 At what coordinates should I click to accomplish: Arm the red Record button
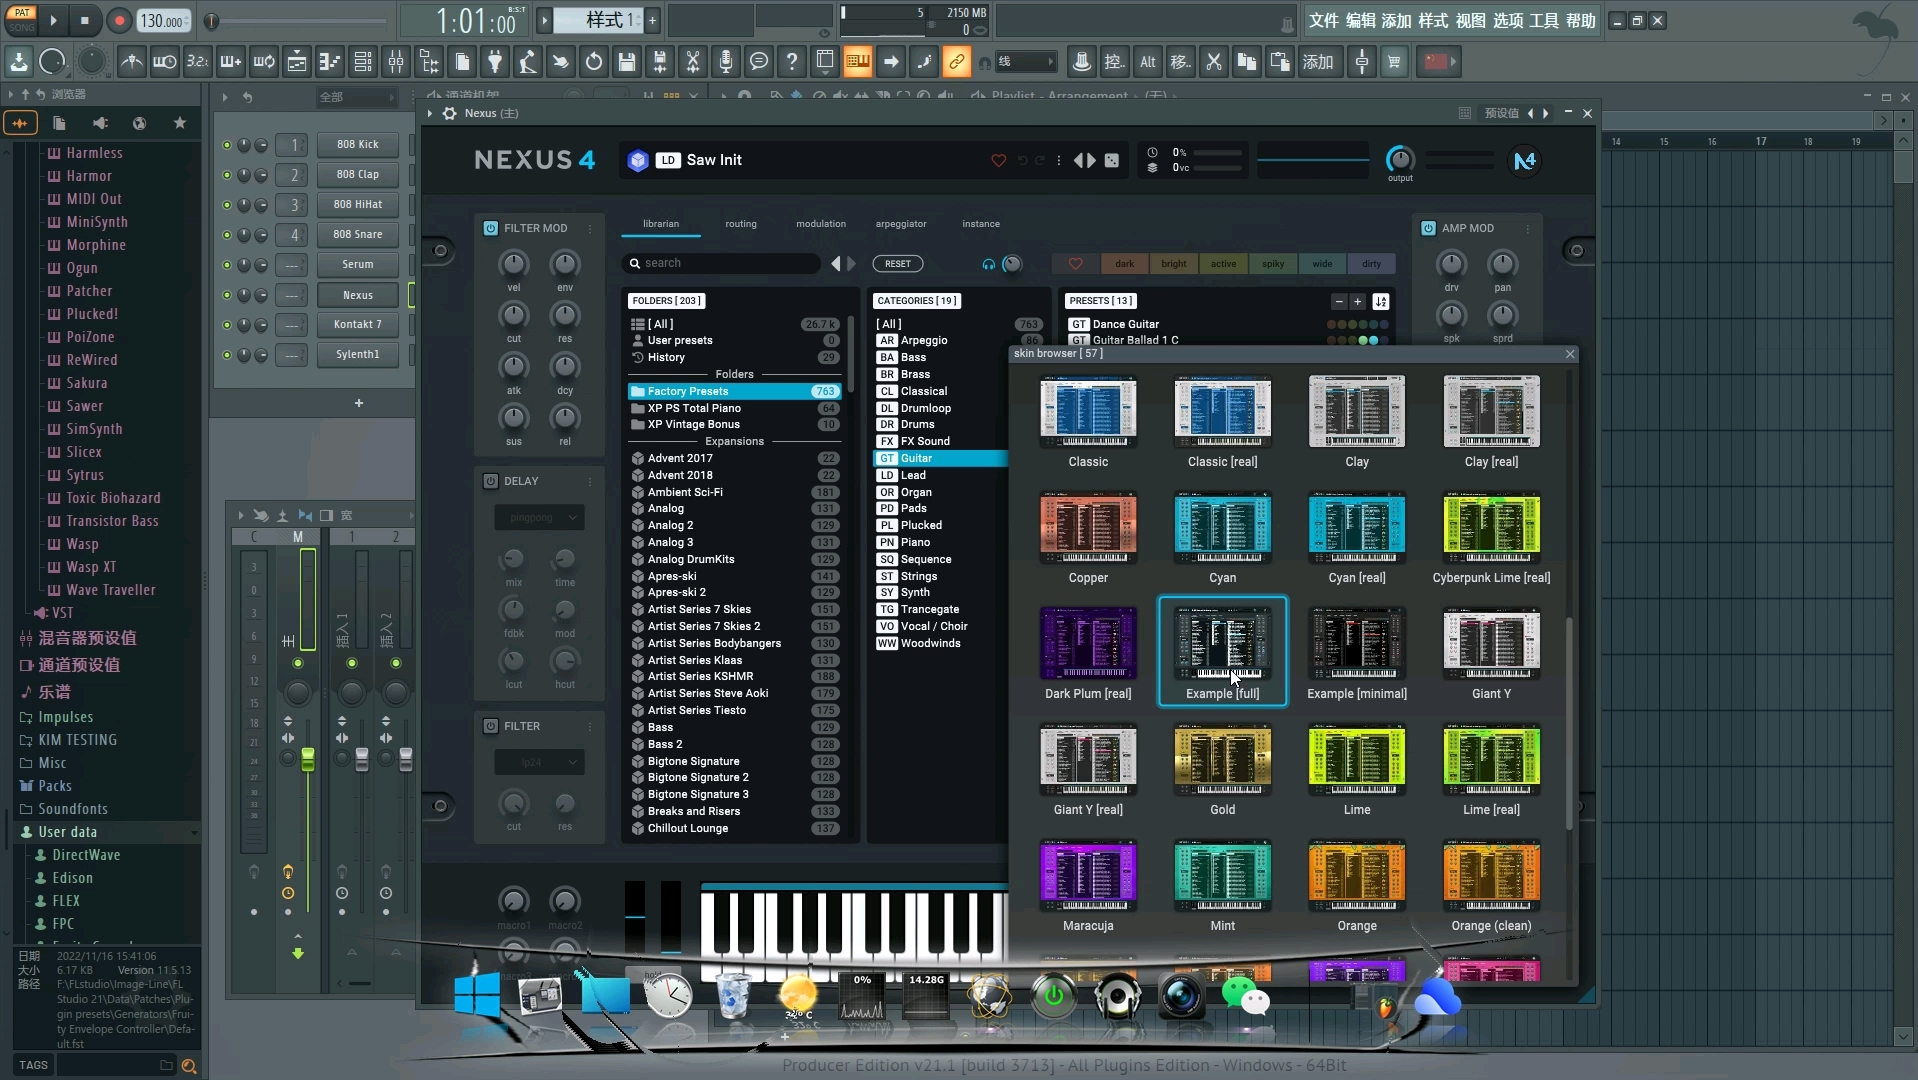(x=119, y=20)
